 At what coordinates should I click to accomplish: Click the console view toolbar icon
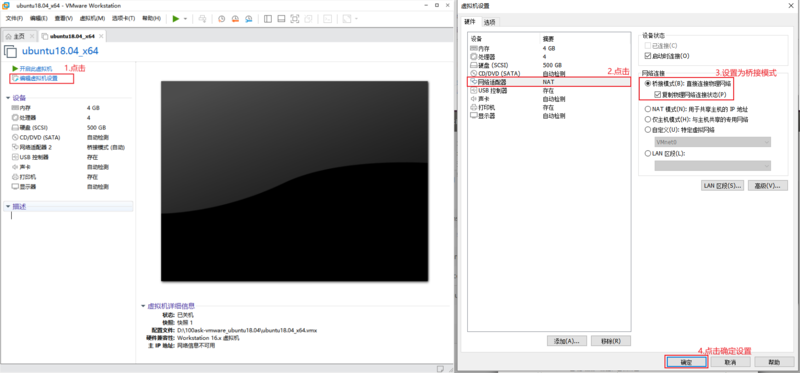328,18
